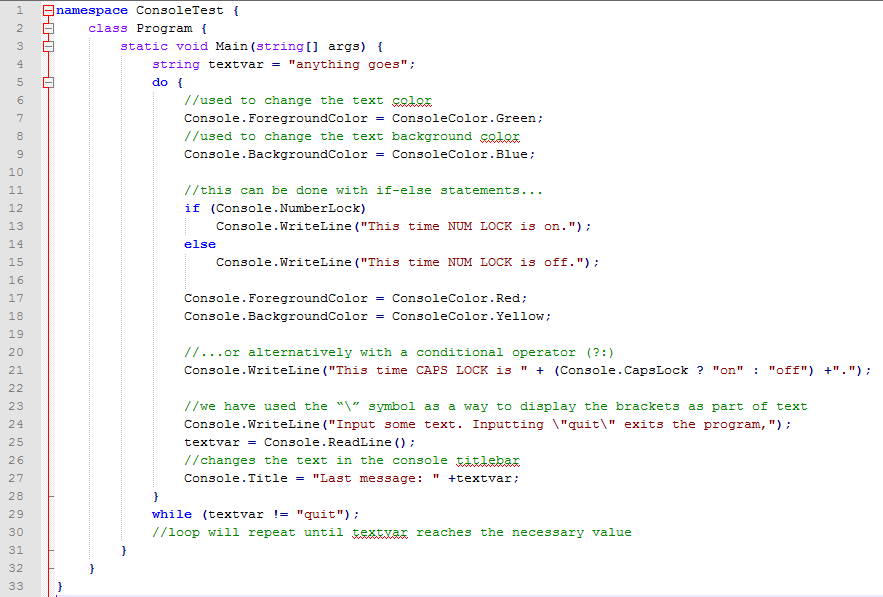Click the if-else statements comment
This screenshot has height=597, width=883.
click(363, 190)
